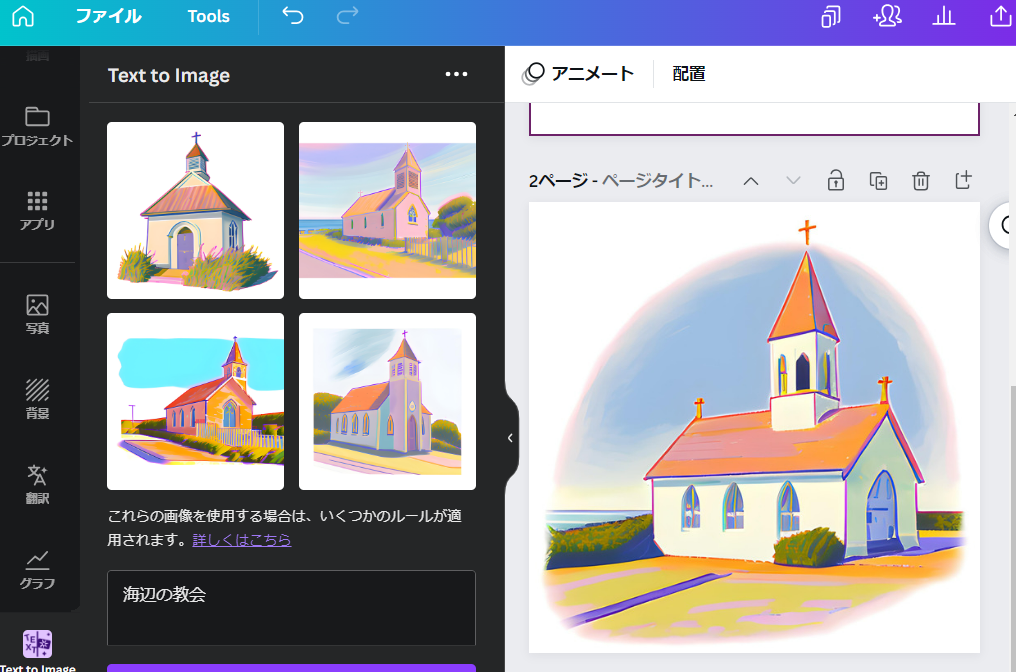
Task: Undo the last action
Action: (293, 16)
